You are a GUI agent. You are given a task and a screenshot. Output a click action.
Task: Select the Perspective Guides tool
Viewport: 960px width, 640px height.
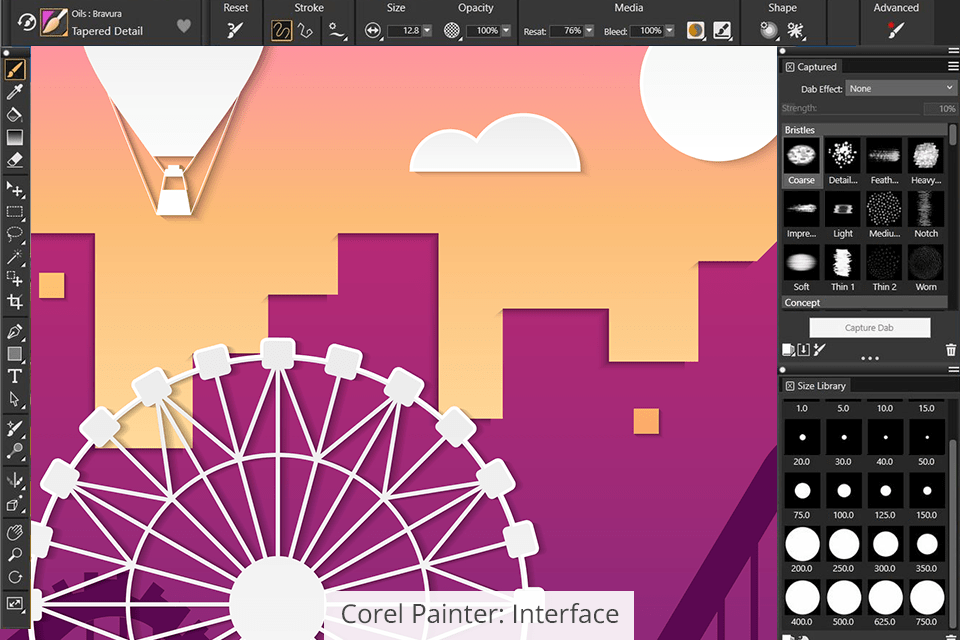click(15, 504)
